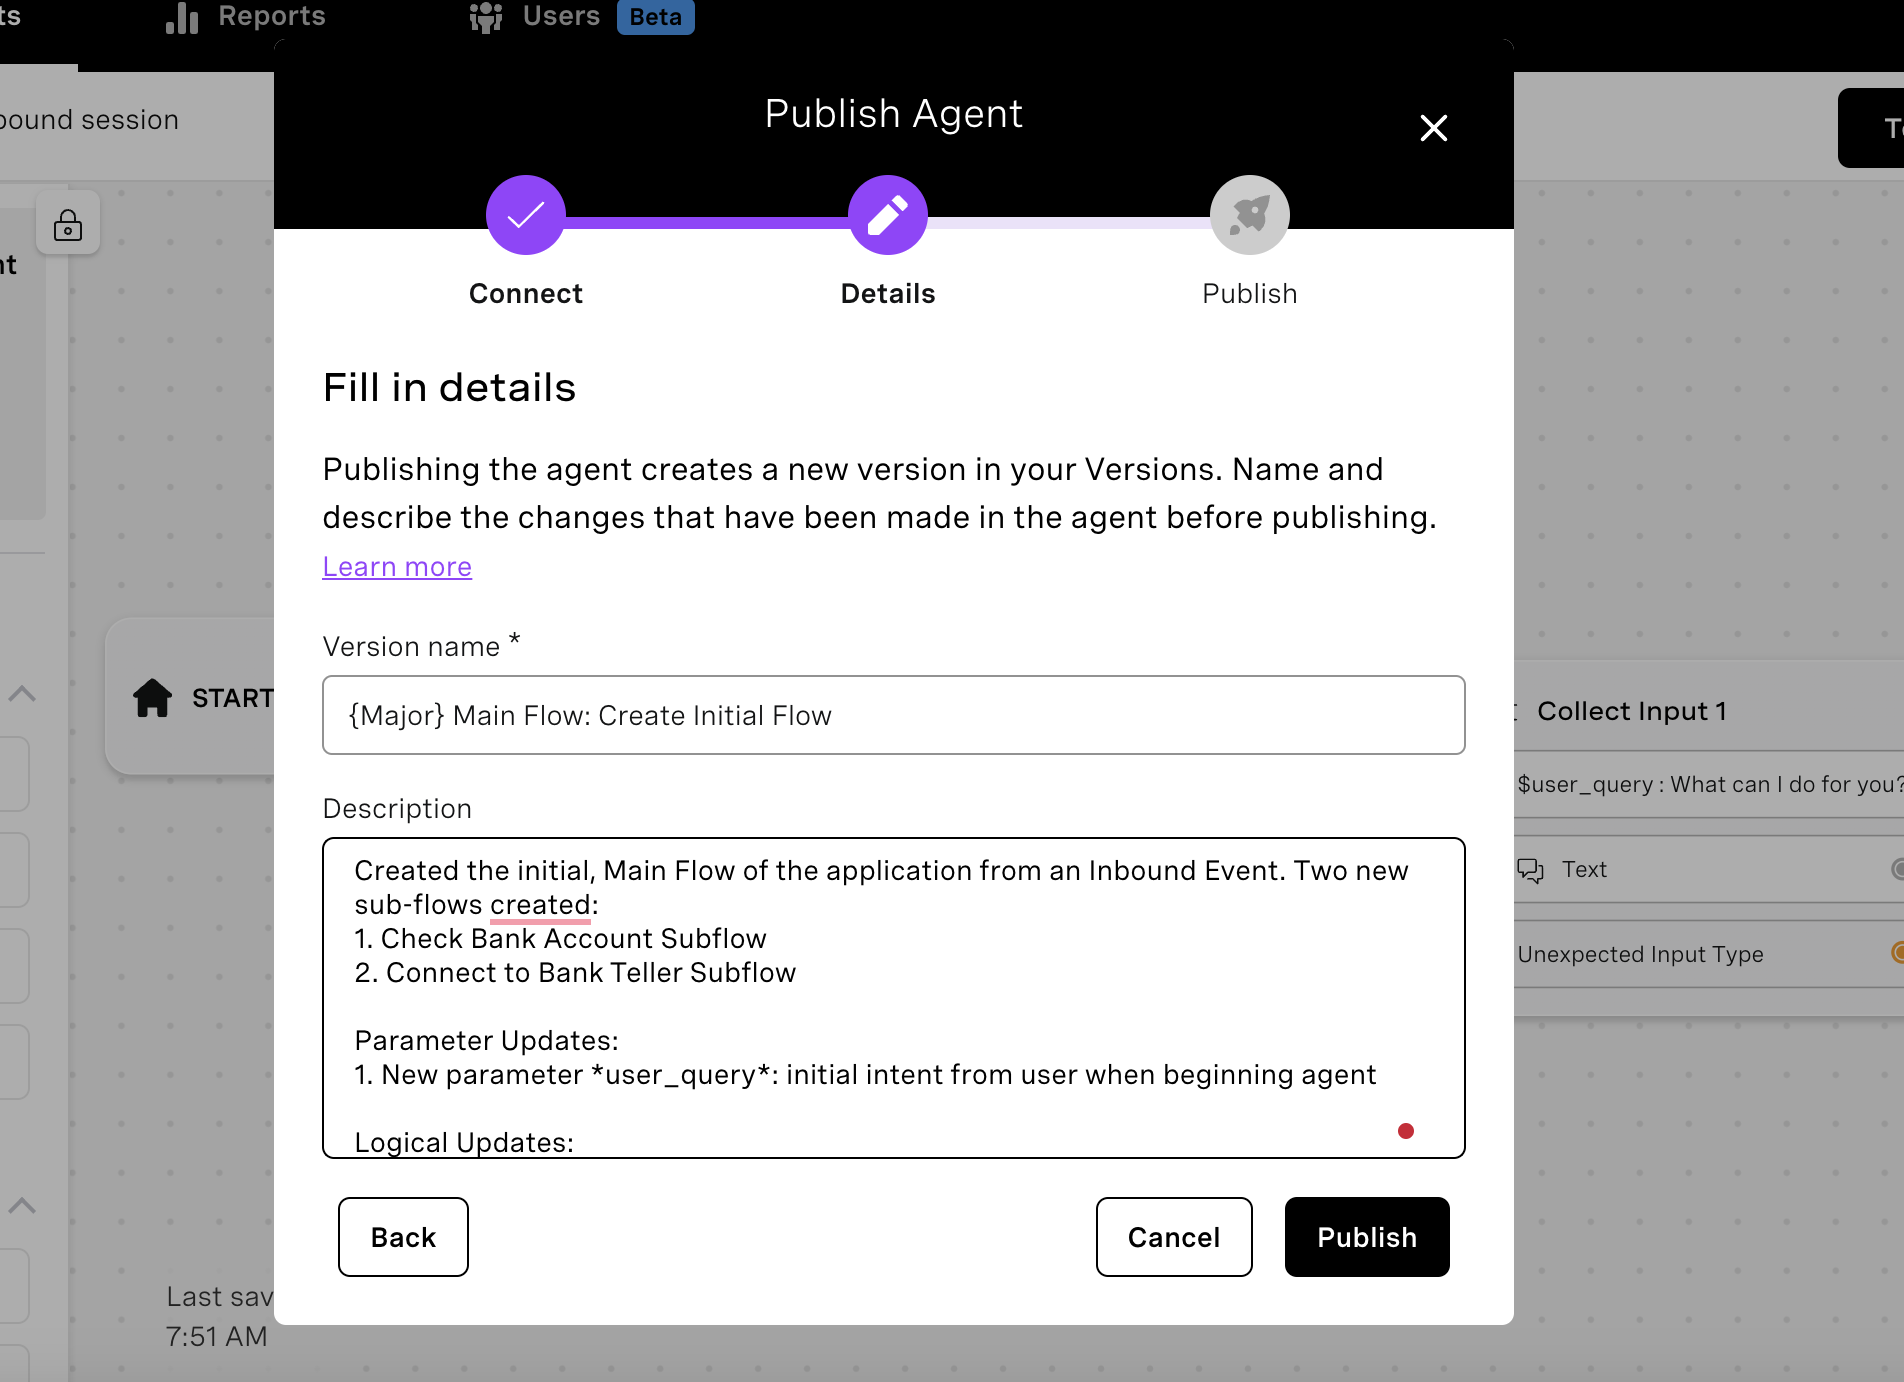Go Back to the previous step

(x=403, y=1237)
